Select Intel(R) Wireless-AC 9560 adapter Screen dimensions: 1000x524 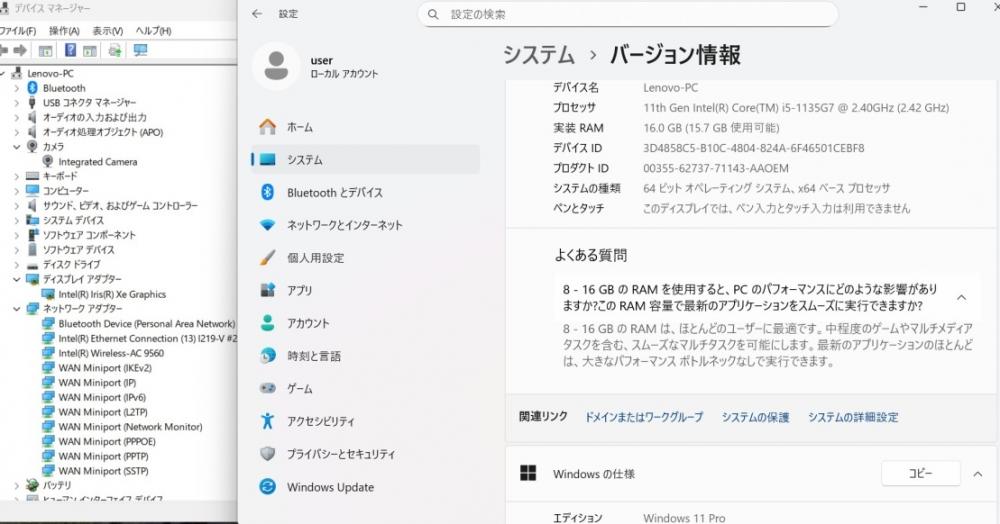pos(111,353)
